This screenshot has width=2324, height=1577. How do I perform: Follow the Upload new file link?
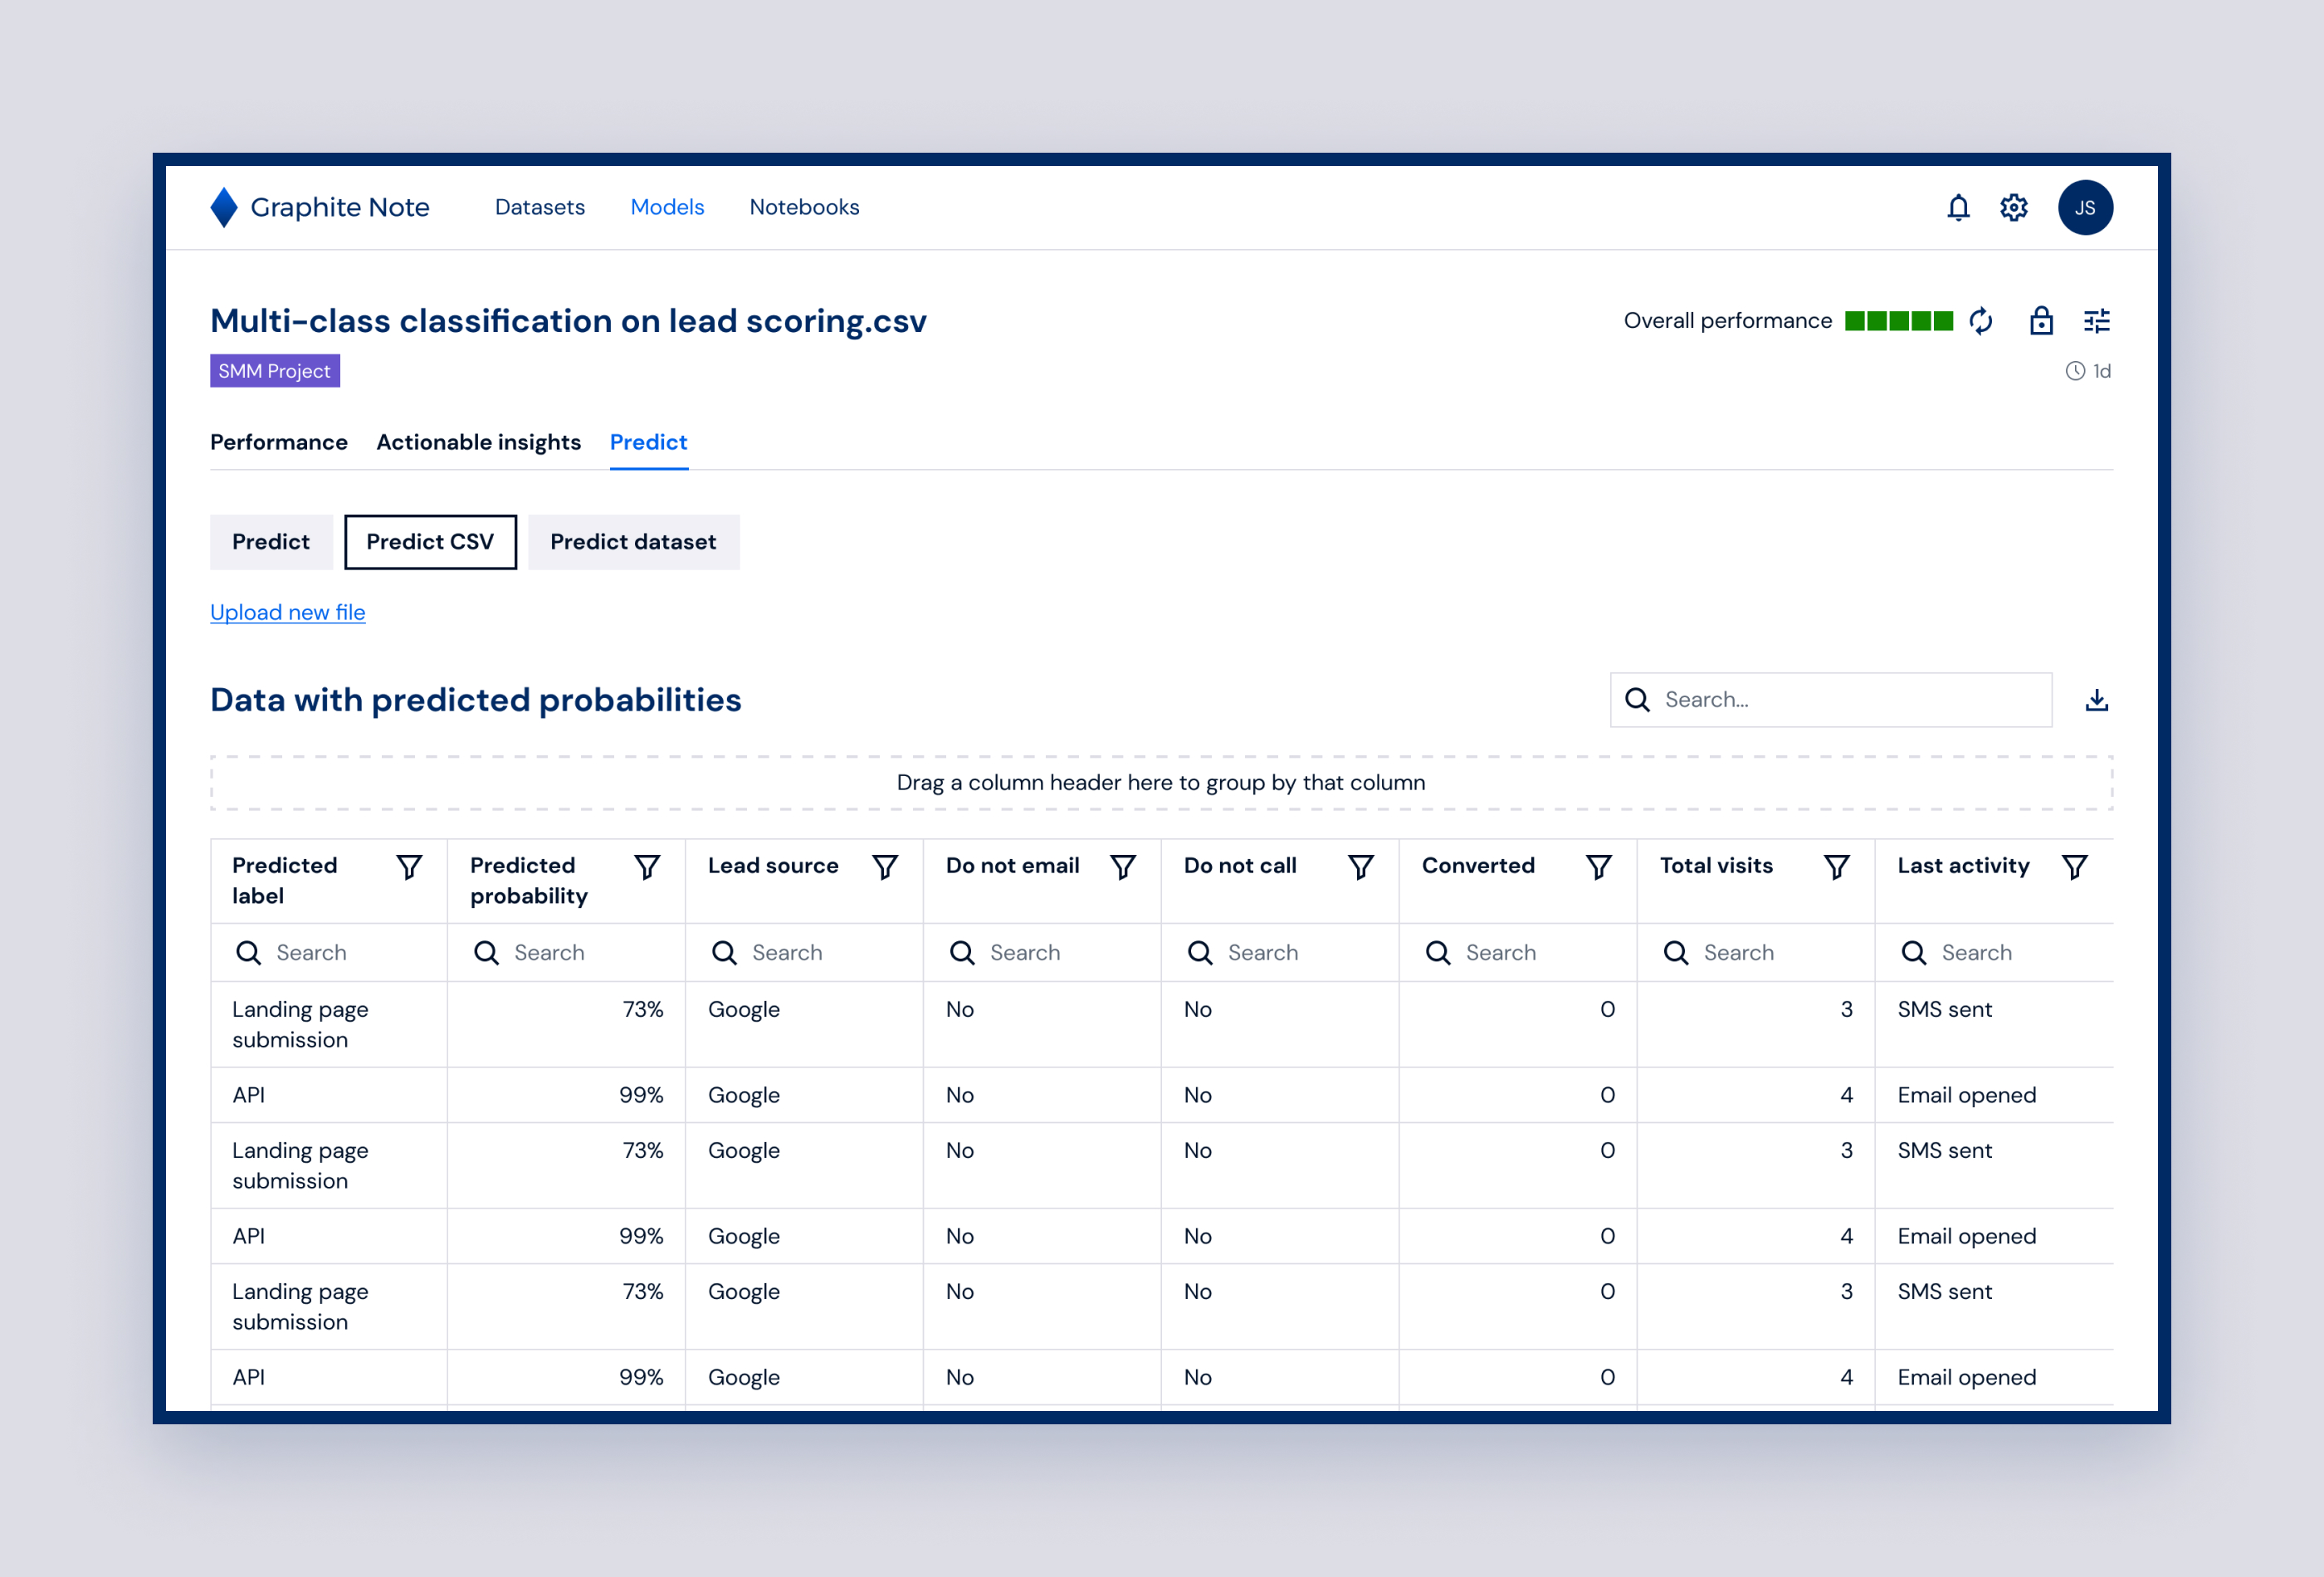coord(288,612)
